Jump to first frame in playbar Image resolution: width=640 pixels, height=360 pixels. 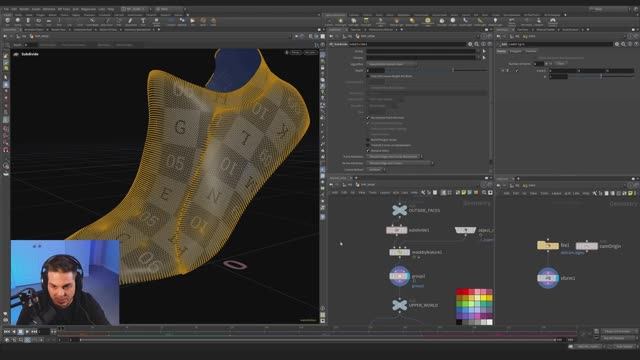7,332
